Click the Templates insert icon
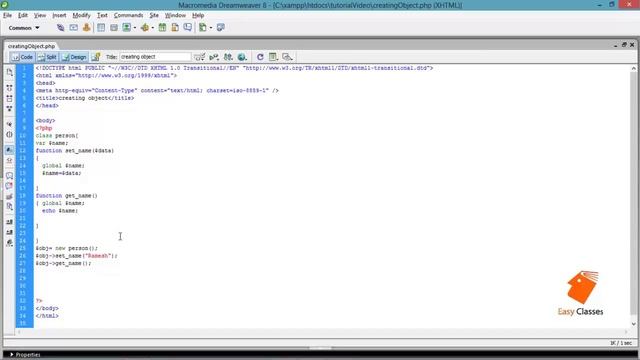 [203, 28]
